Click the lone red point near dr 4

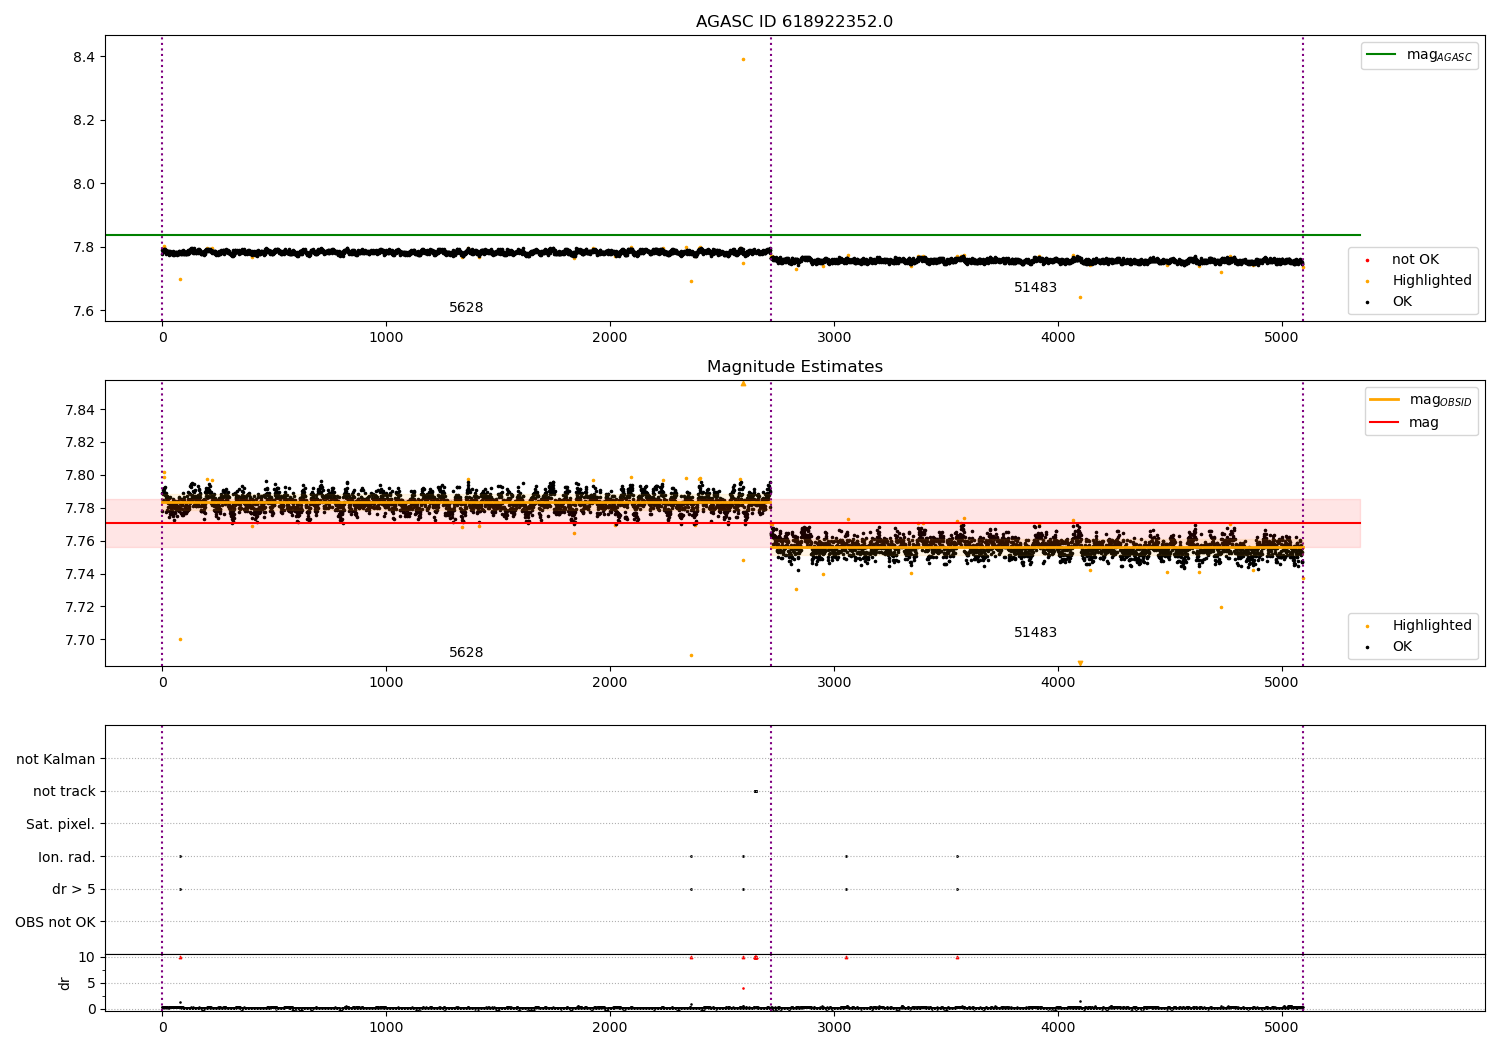point(743,988)
